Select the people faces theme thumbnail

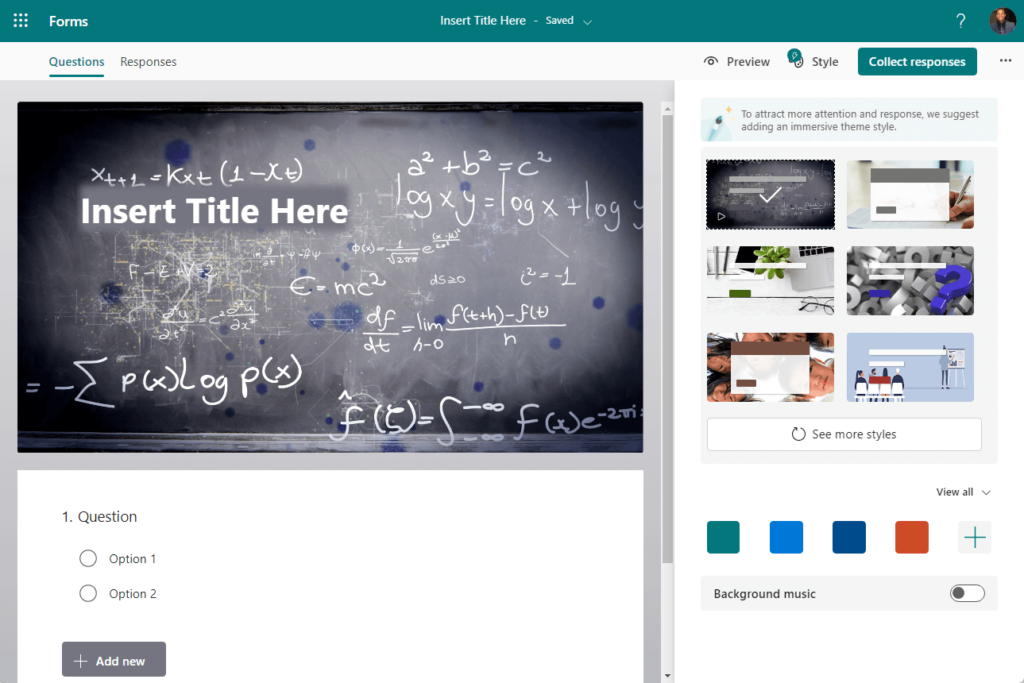pyautogui.click(x=770, y=367)
